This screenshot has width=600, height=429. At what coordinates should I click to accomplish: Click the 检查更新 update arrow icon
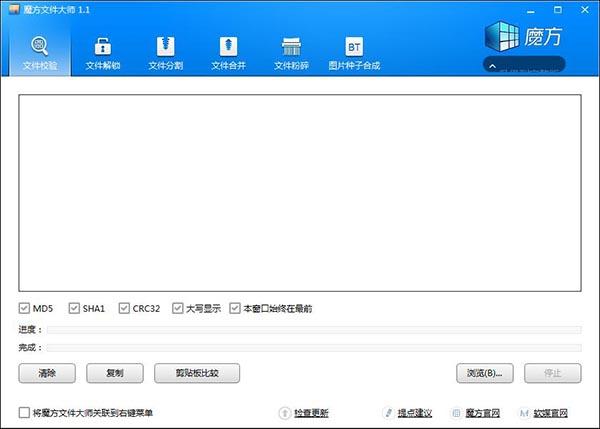click(285, 413)
